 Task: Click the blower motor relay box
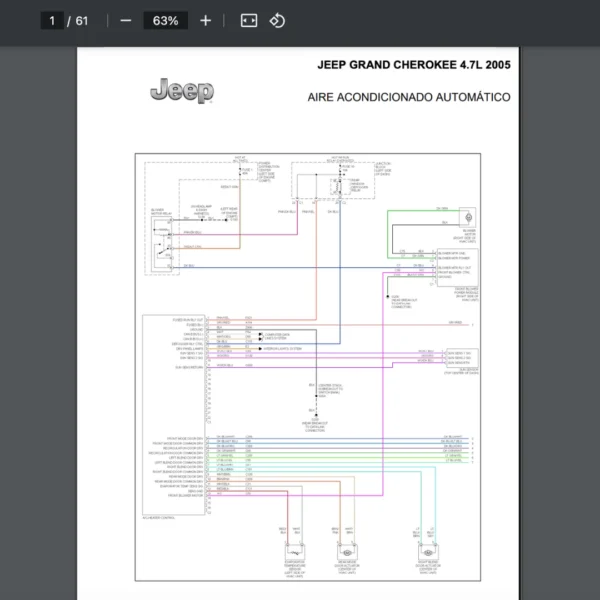pyautogui.click(x=157, y=239)
